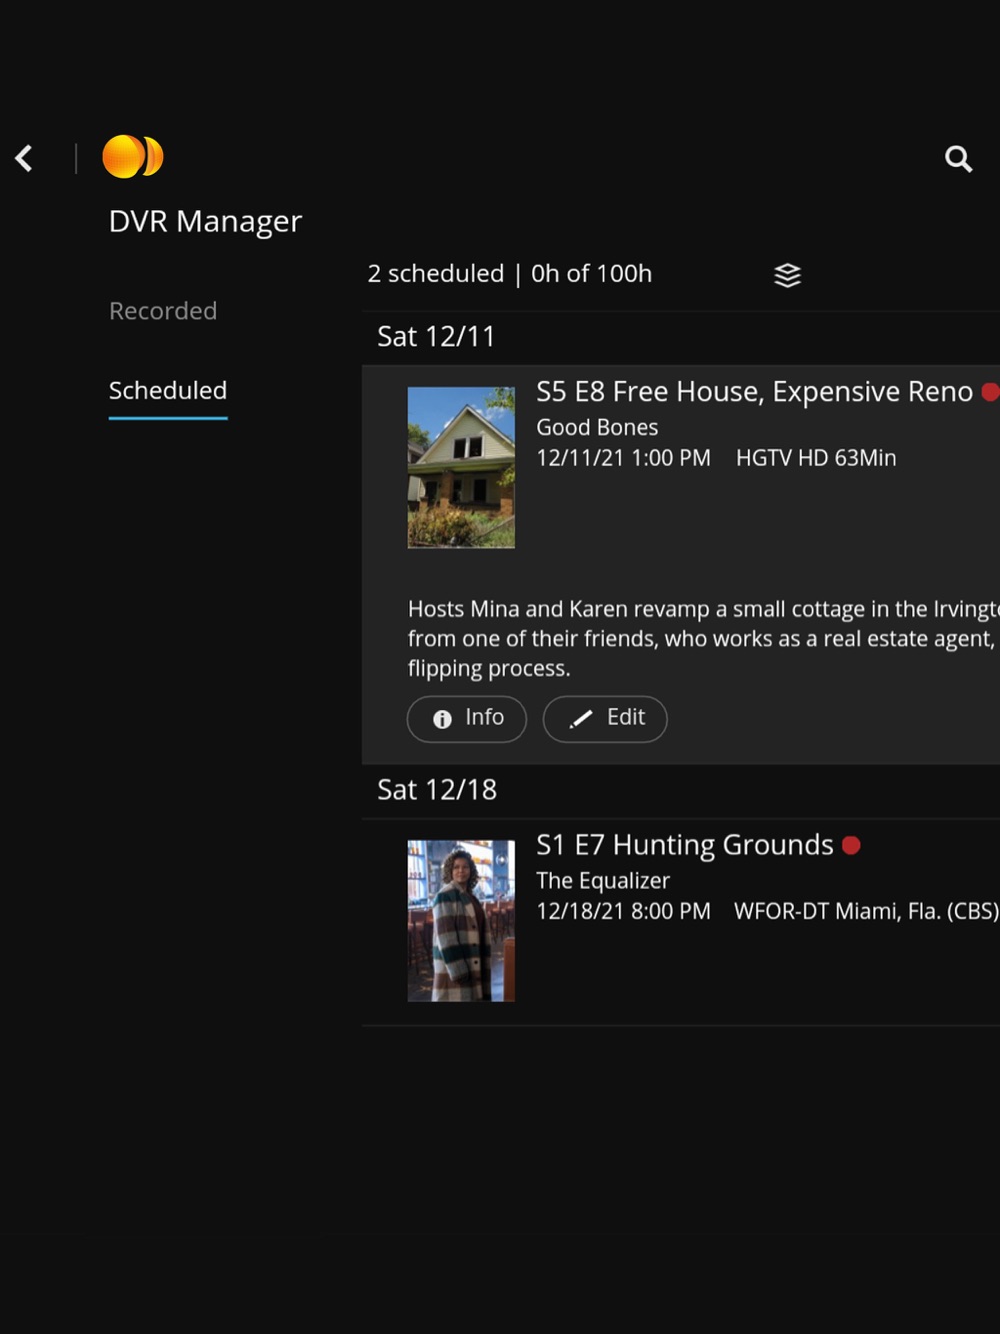Click The Equalizer series name
The image size is (1000, 1334).
(x=603, y=880)
